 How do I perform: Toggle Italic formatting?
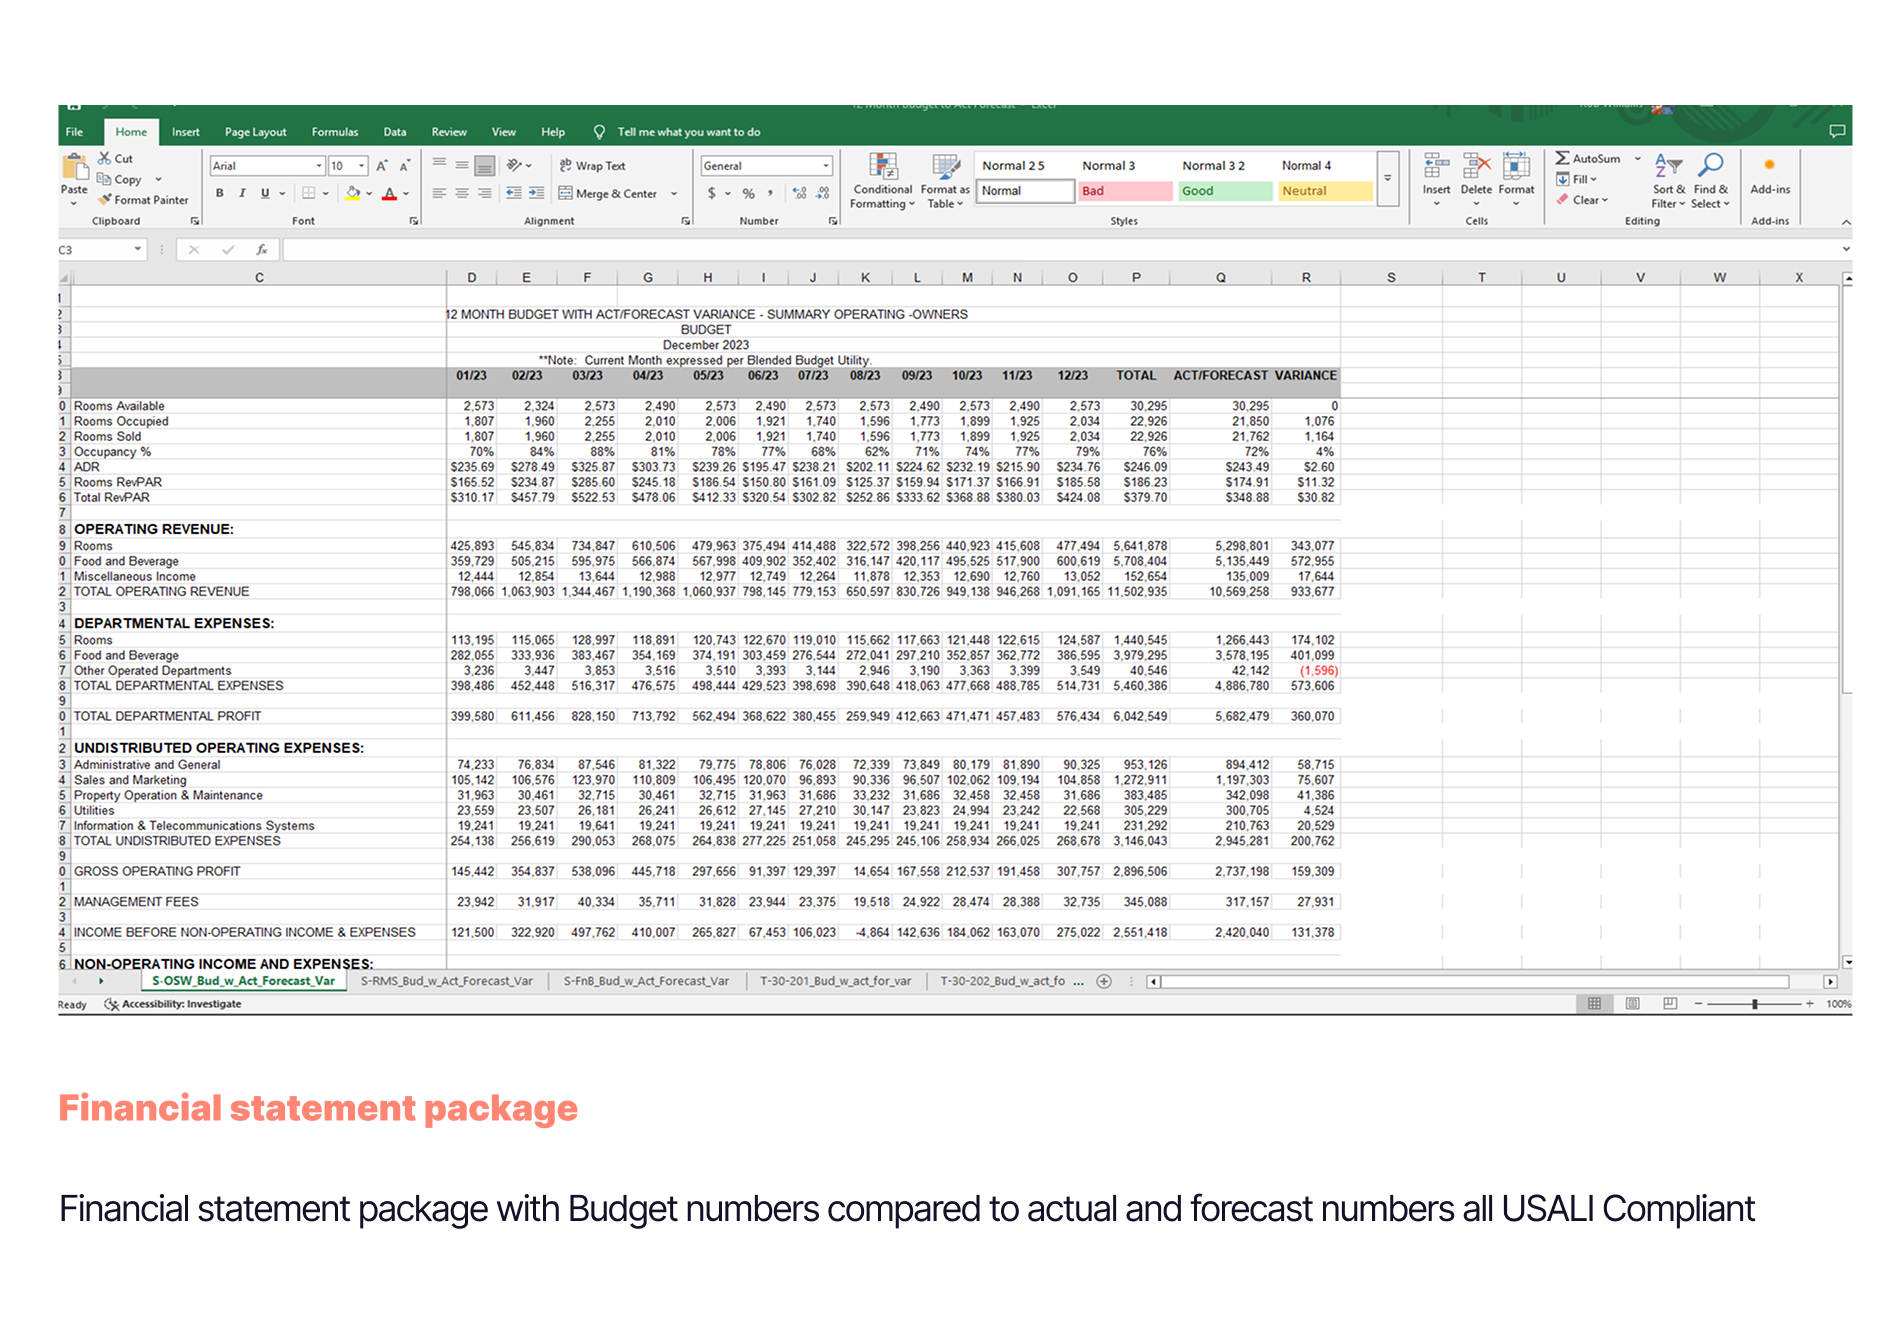click(241, 193)
